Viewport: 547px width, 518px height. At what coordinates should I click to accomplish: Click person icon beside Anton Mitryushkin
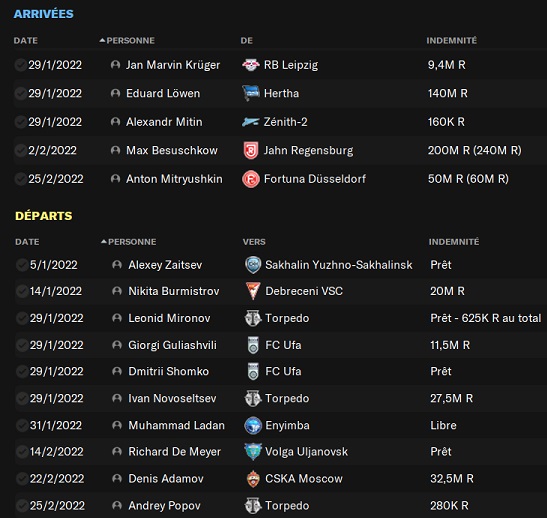coord(115,179)
